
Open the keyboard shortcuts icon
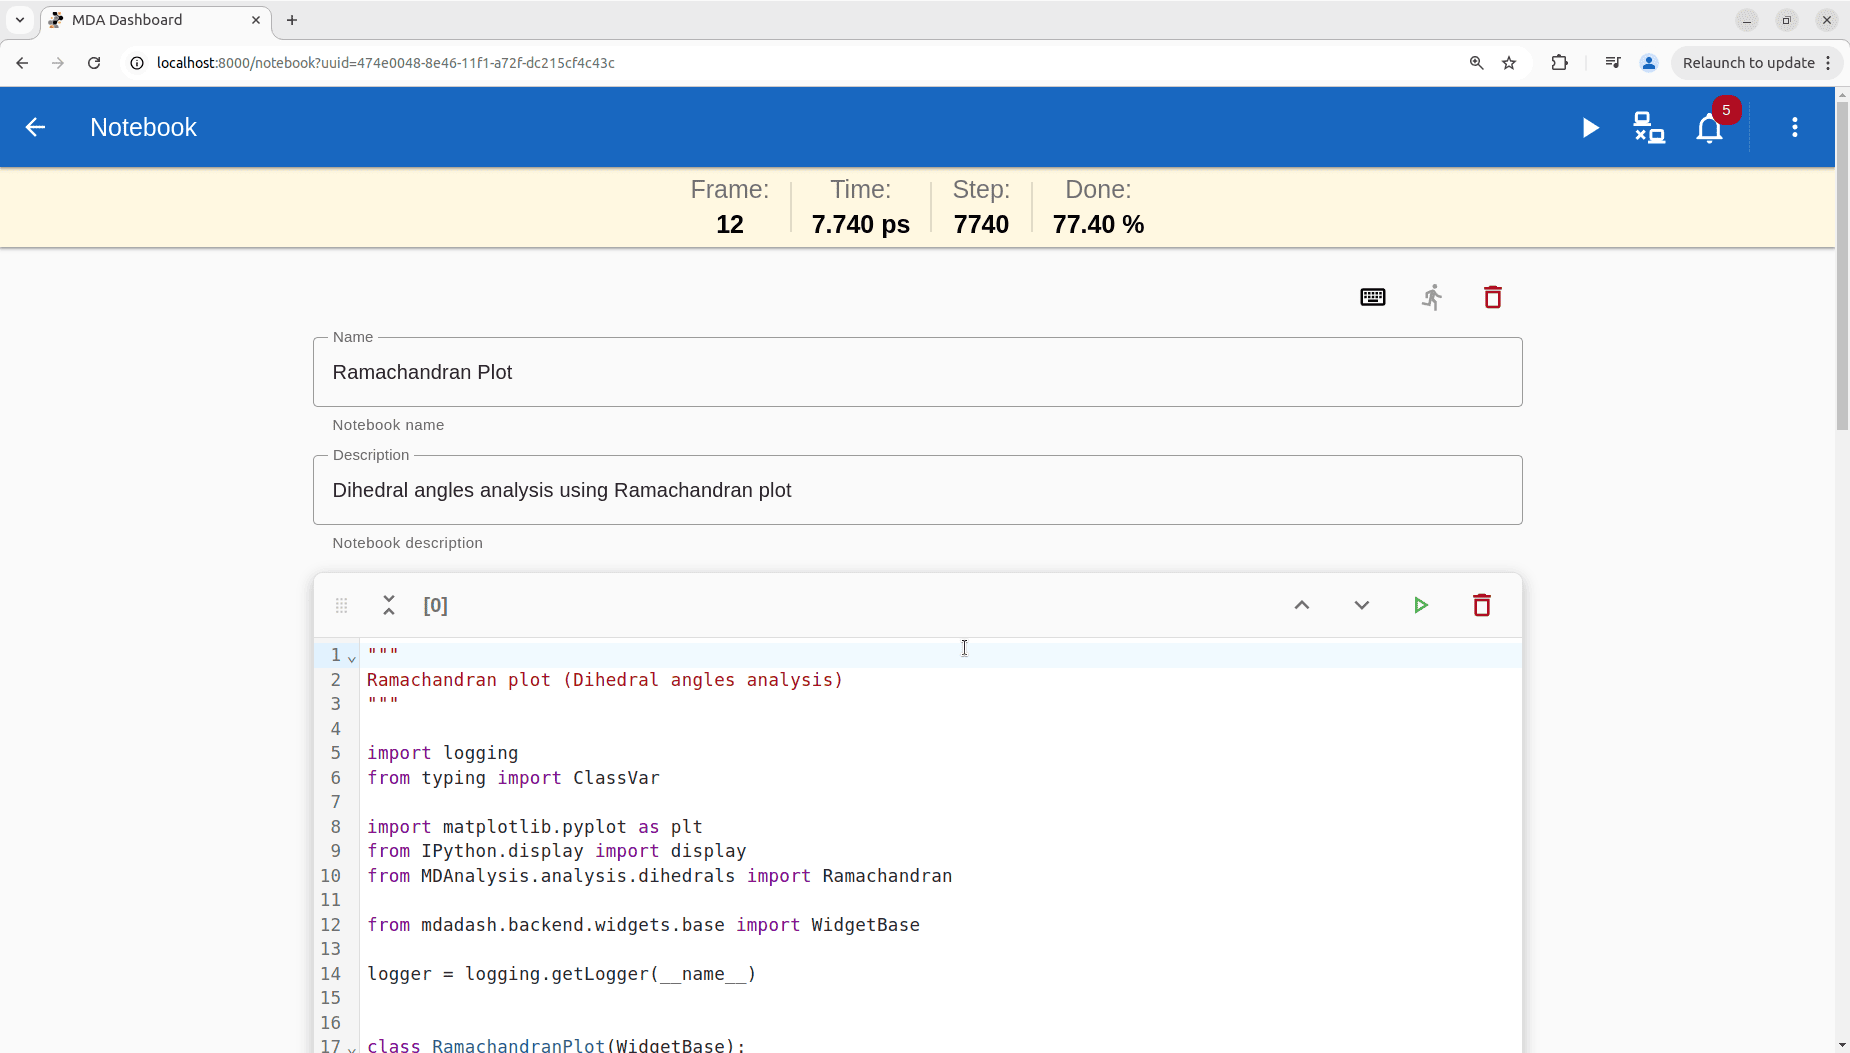[x=1373, y=297]
